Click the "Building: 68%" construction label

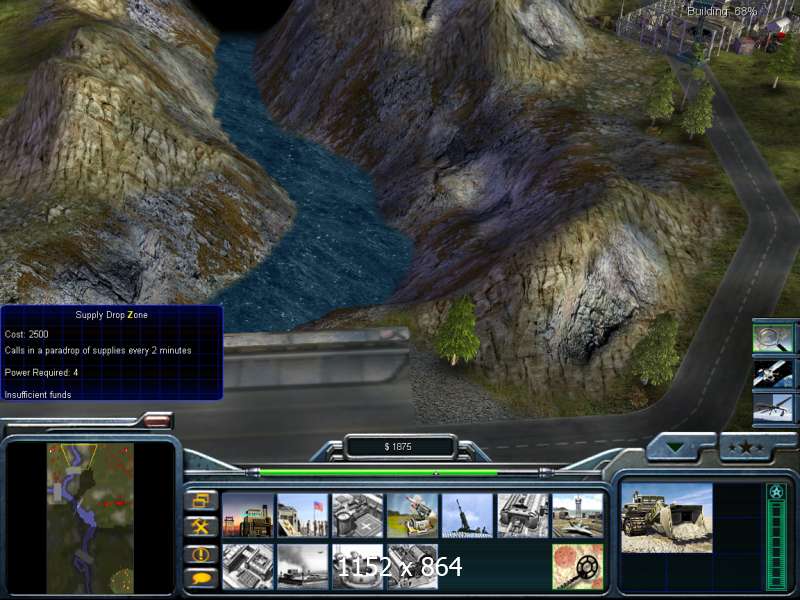click(721, 11)
